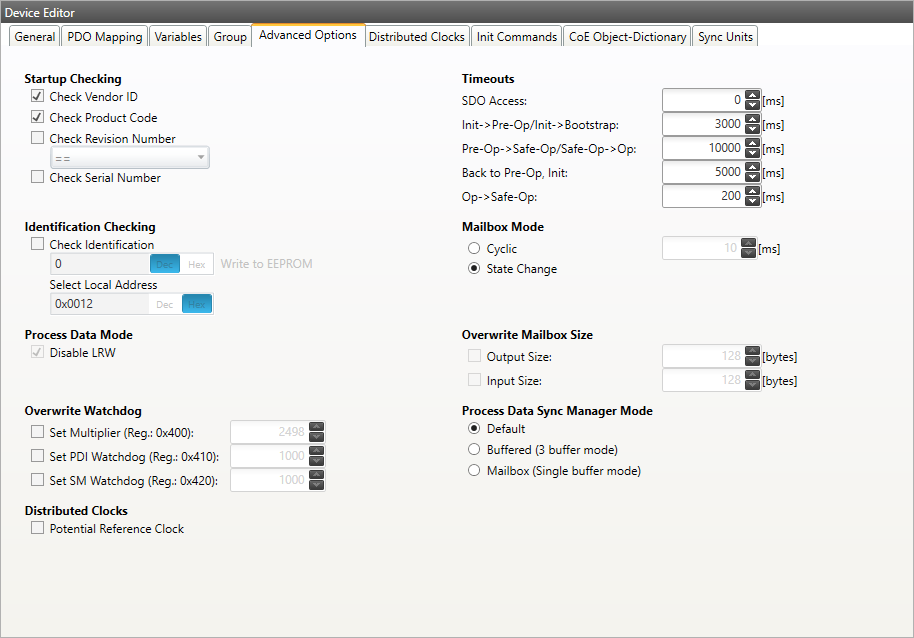Enable the Potential Reference Clock option
914x638 pixels.
(x=37, y=528)
